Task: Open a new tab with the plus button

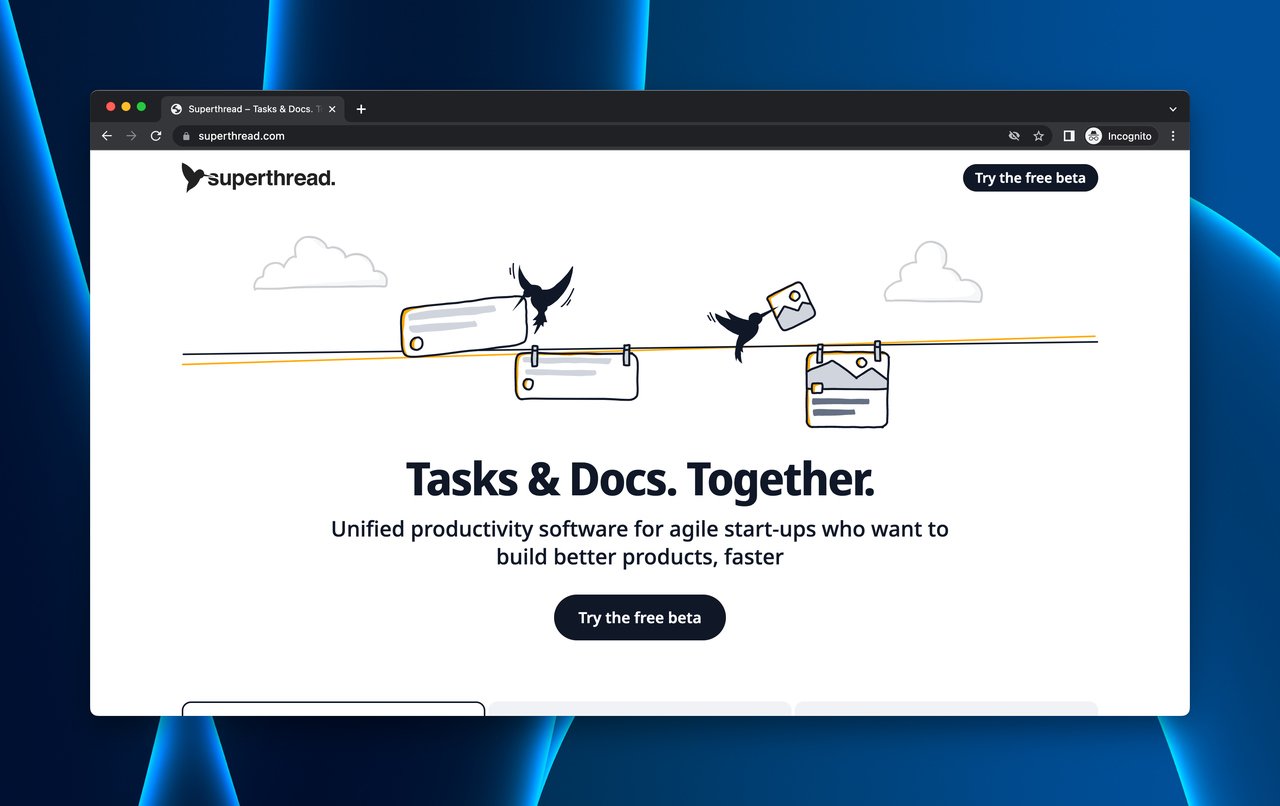Action: click(360, 109)
